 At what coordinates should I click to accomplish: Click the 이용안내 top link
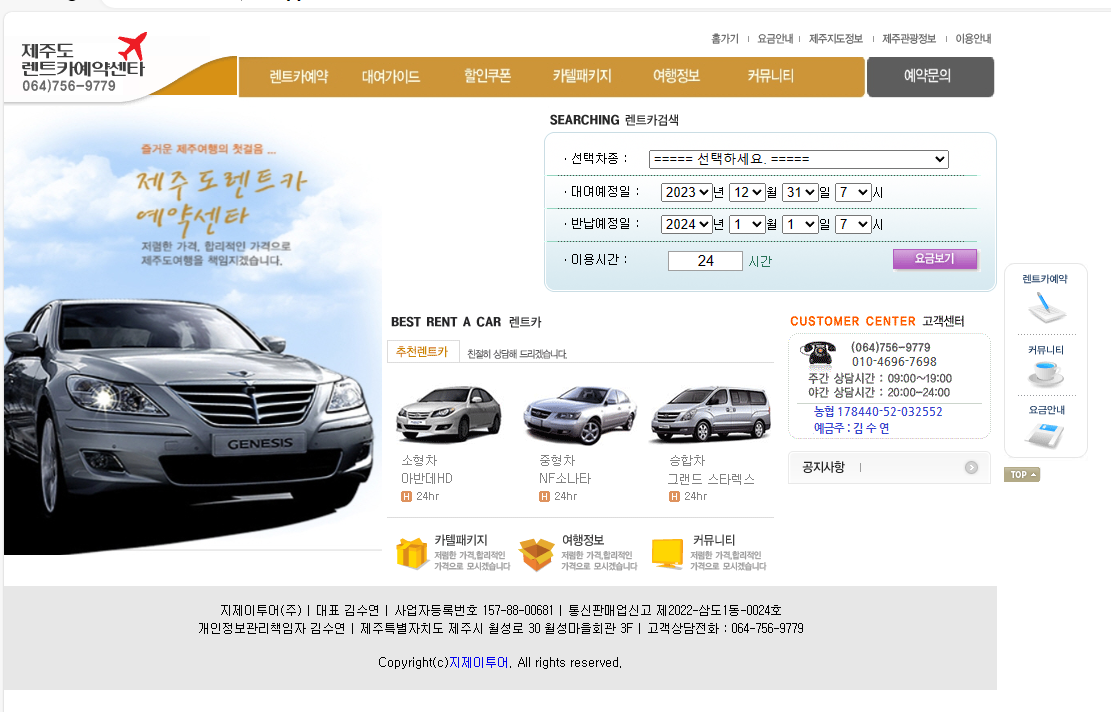(x=974, y=39)
